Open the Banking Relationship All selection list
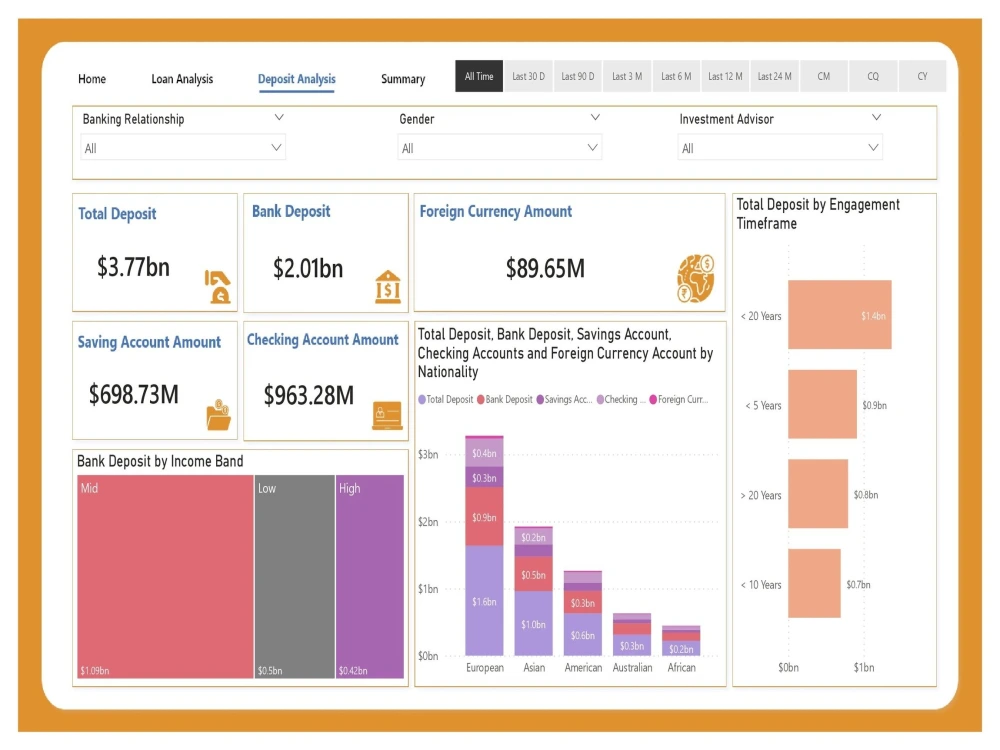 (277, 146)
